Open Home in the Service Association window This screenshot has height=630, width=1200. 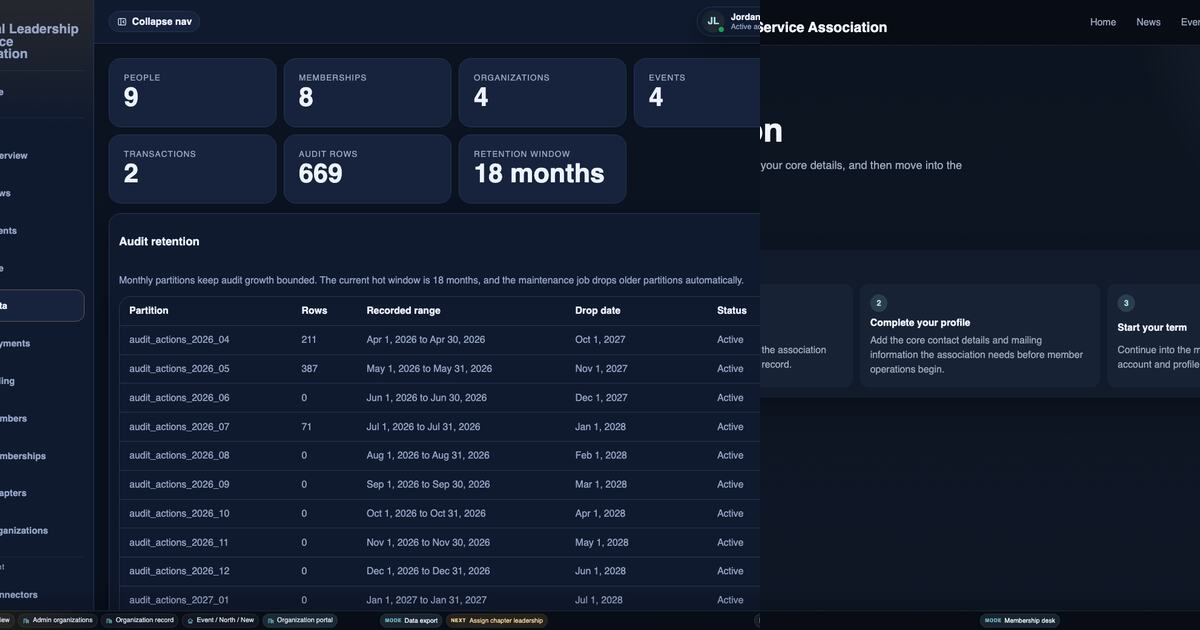[1103, 22]
